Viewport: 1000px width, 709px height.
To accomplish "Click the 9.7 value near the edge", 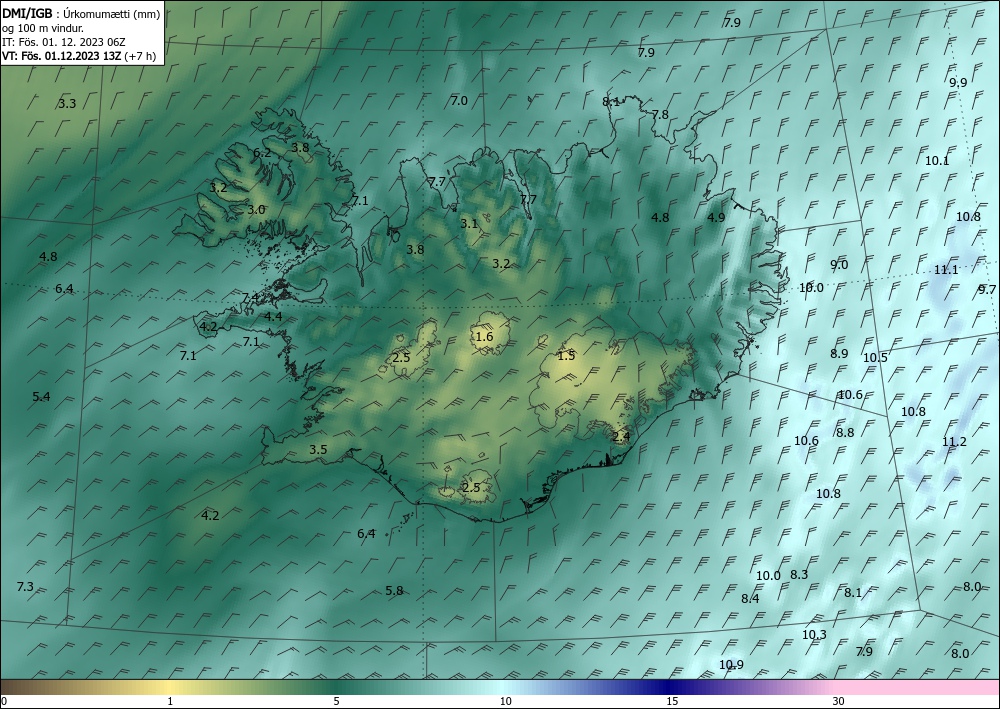I will click(987, 289).
